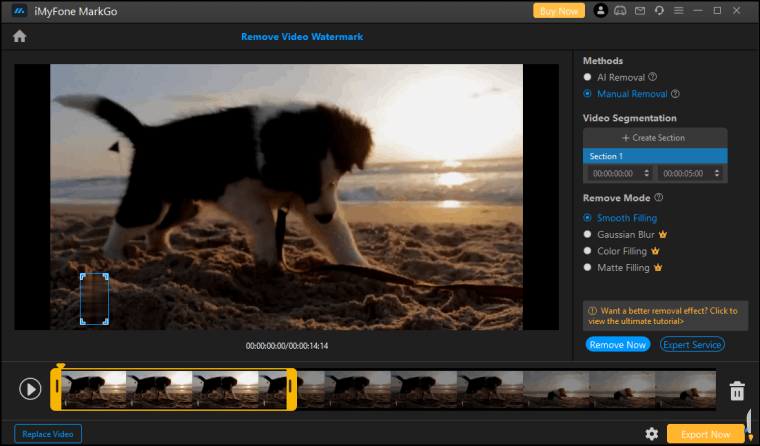Image resolution: width=760 pixels, height=446 pixels.
Task: Adjust the section end time stepper
Action: [x=718, y=173]
